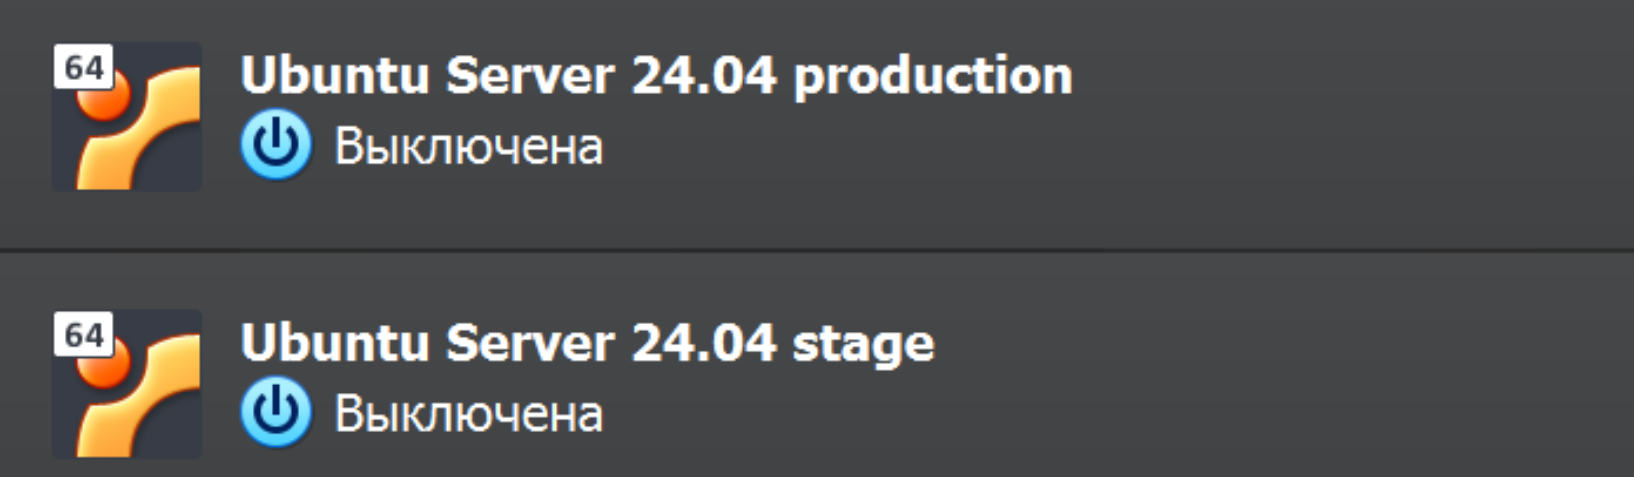
Task: Click the divider line between the two VMs
Action: pos(817,249)
